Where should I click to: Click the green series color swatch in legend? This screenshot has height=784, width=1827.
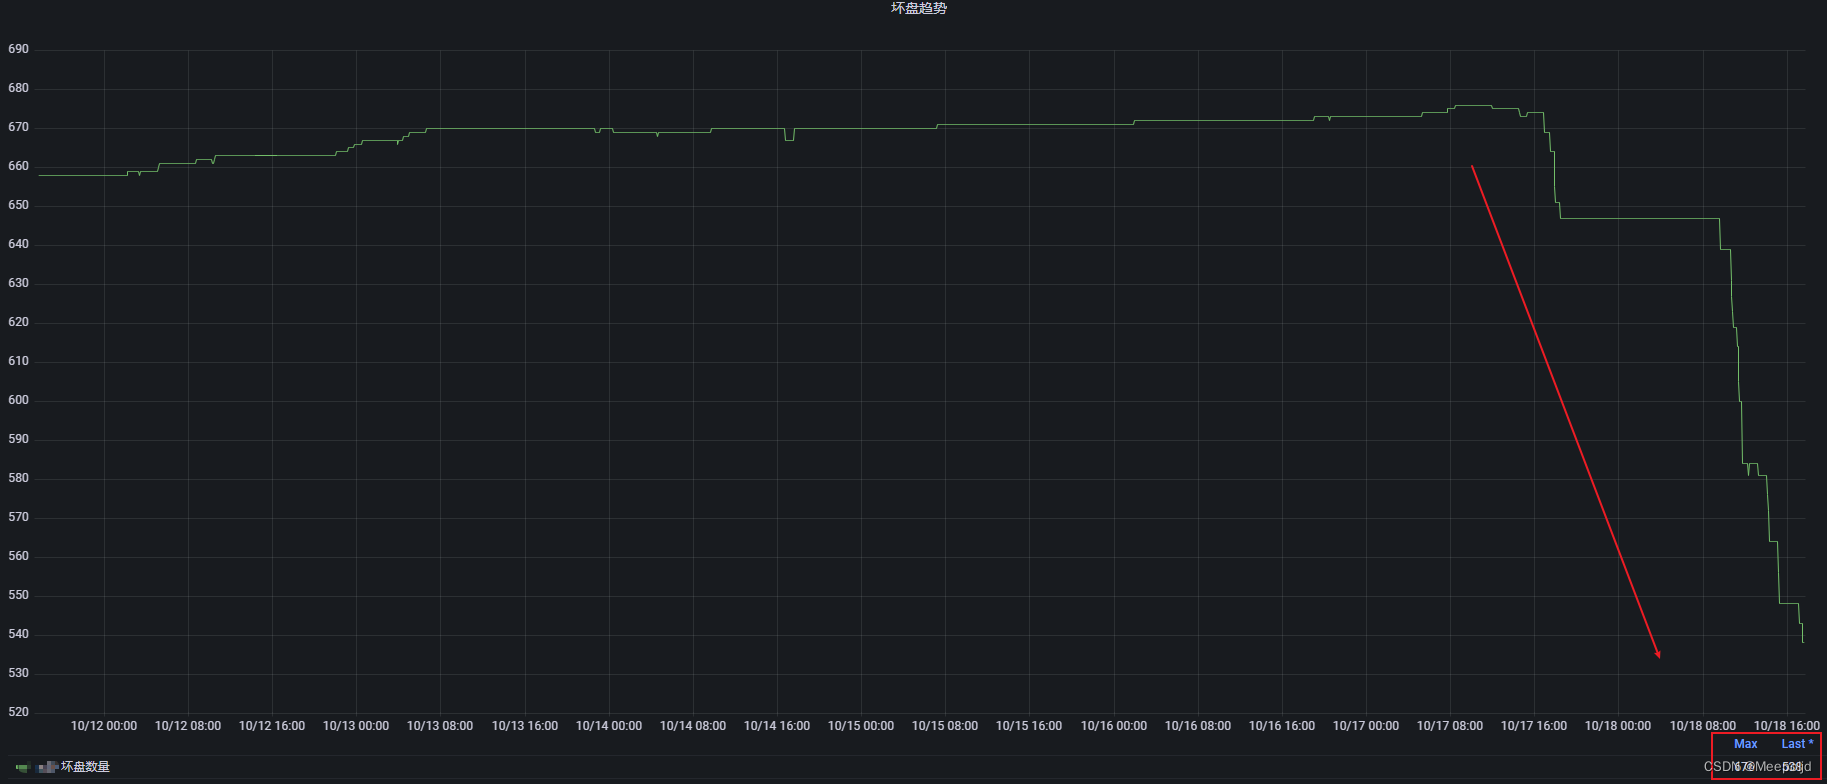point(22,768)
